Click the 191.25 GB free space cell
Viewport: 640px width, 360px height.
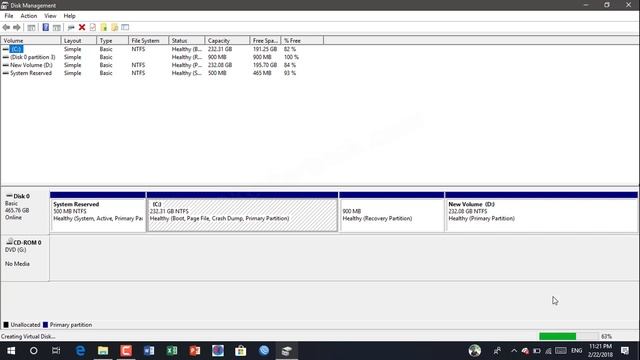click(x=264, y=49)
